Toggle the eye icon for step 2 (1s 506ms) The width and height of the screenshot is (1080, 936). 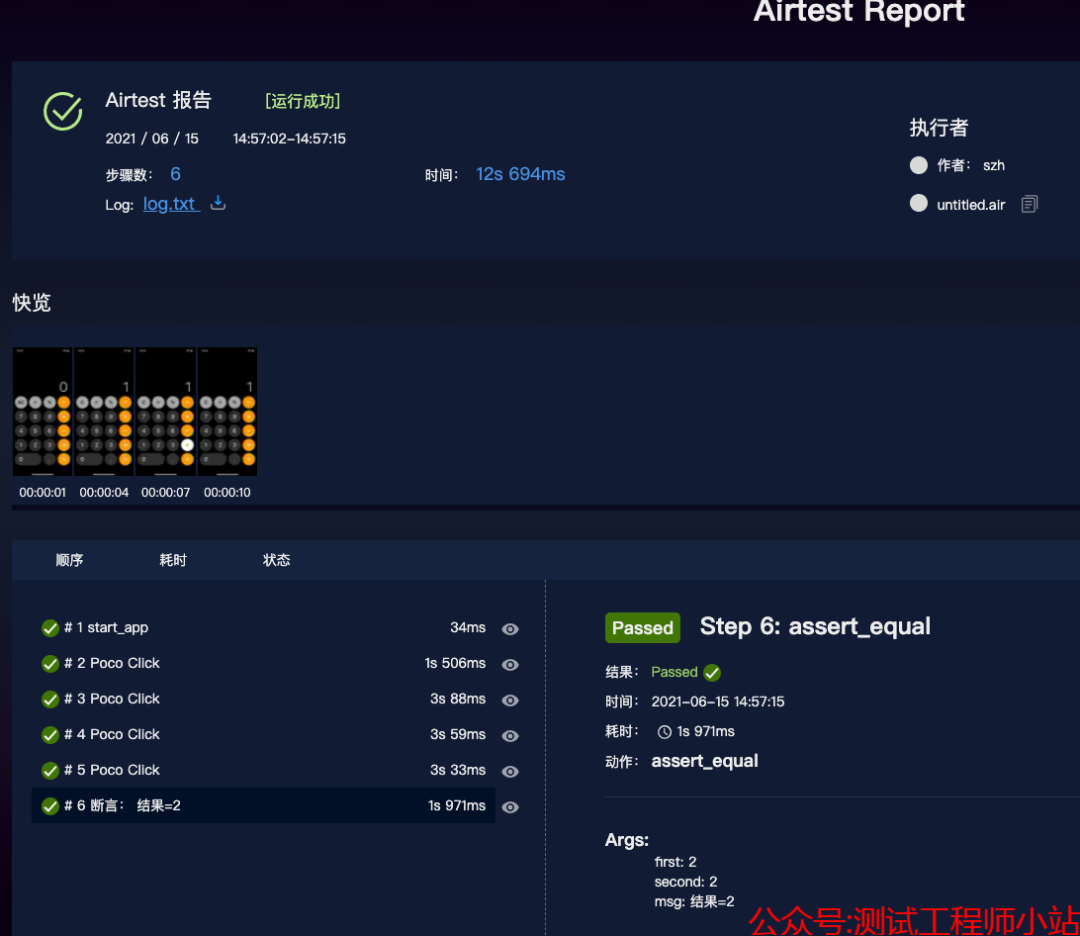click(x=510, y=665)
